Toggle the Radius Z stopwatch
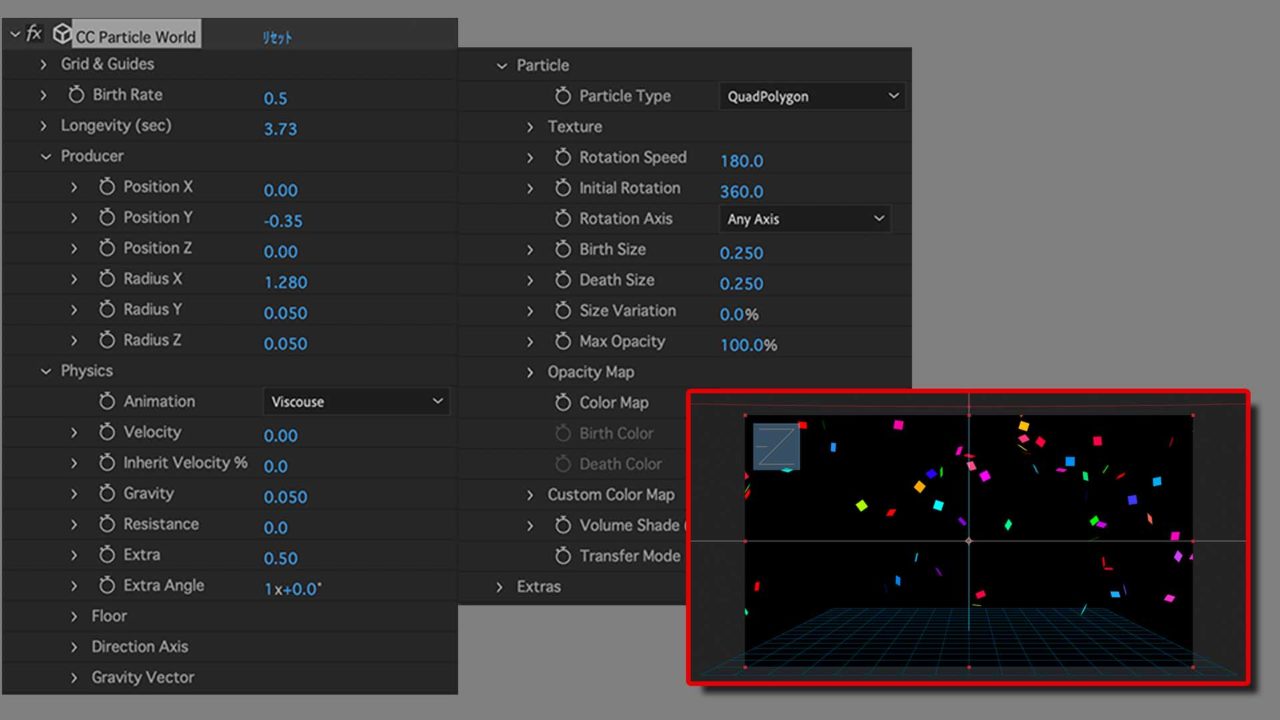Image resolution: width=1280 pixels, height=720 pixels. 107,340
